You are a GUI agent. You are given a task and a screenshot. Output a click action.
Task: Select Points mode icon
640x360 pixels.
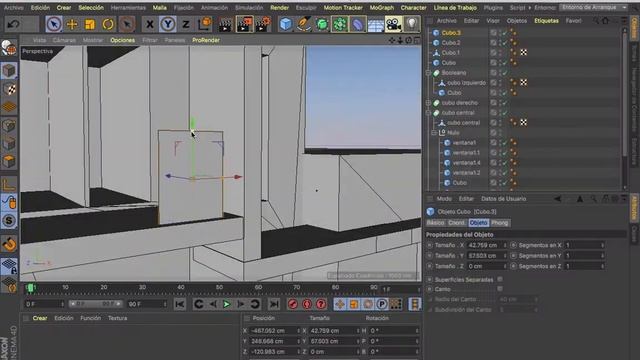point(9,126)
